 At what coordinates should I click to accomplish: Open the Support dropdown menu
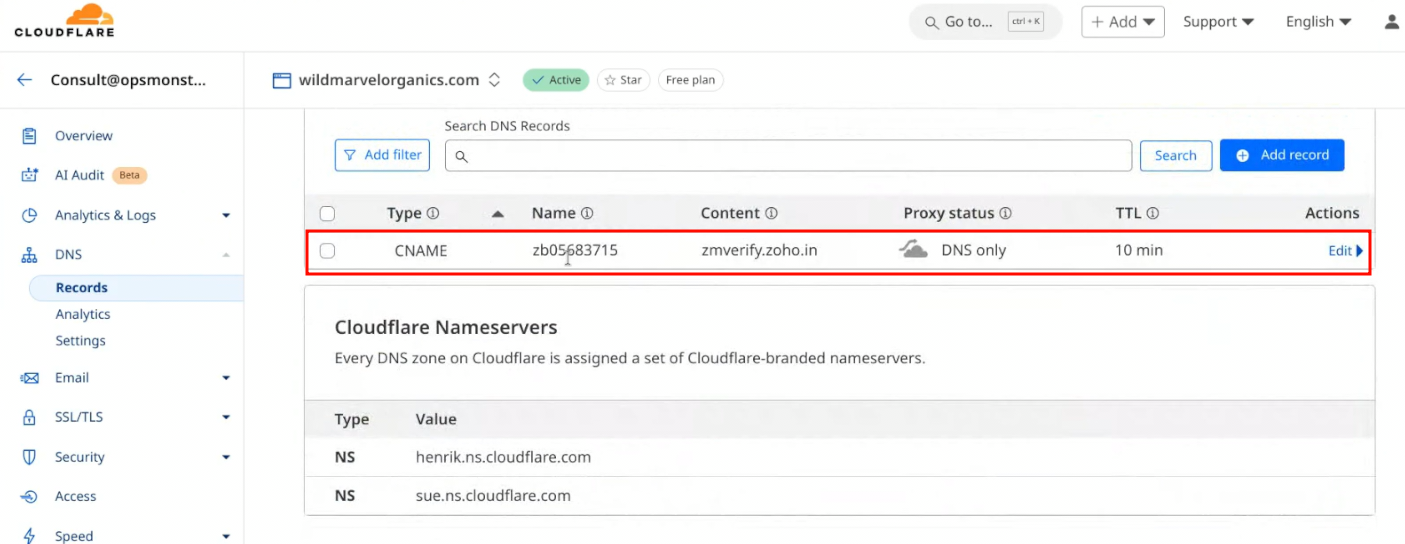coord(1218,21)
